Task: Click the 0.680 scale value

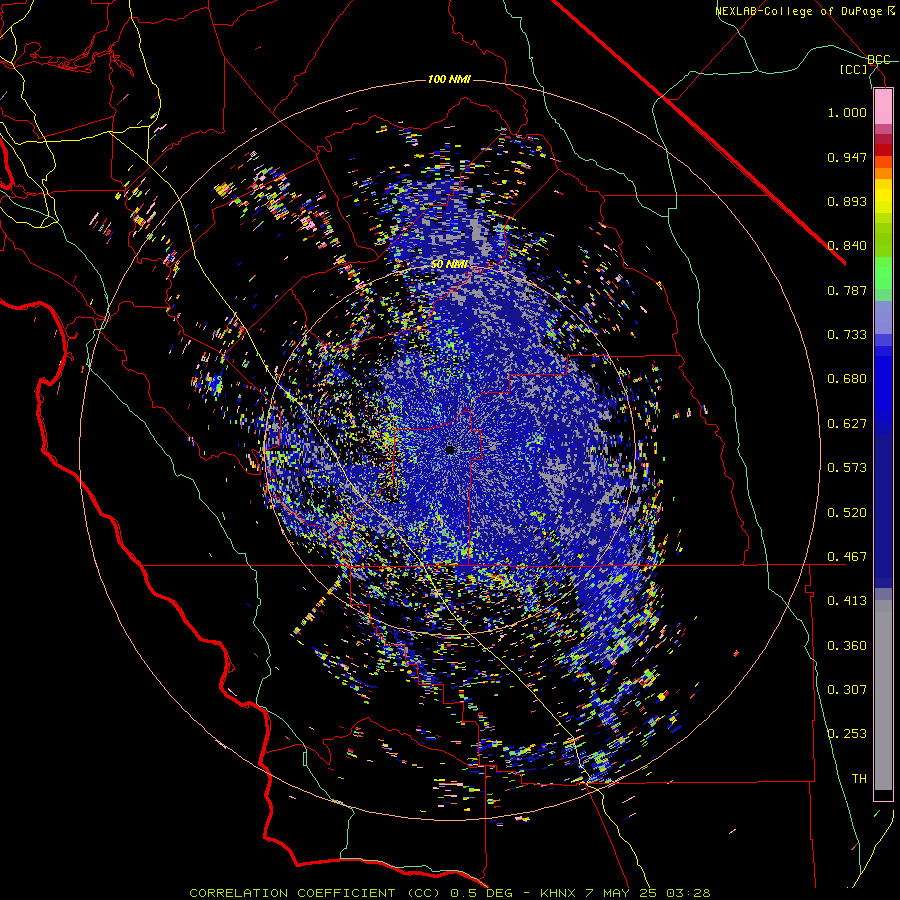Action: click(847, 379)
